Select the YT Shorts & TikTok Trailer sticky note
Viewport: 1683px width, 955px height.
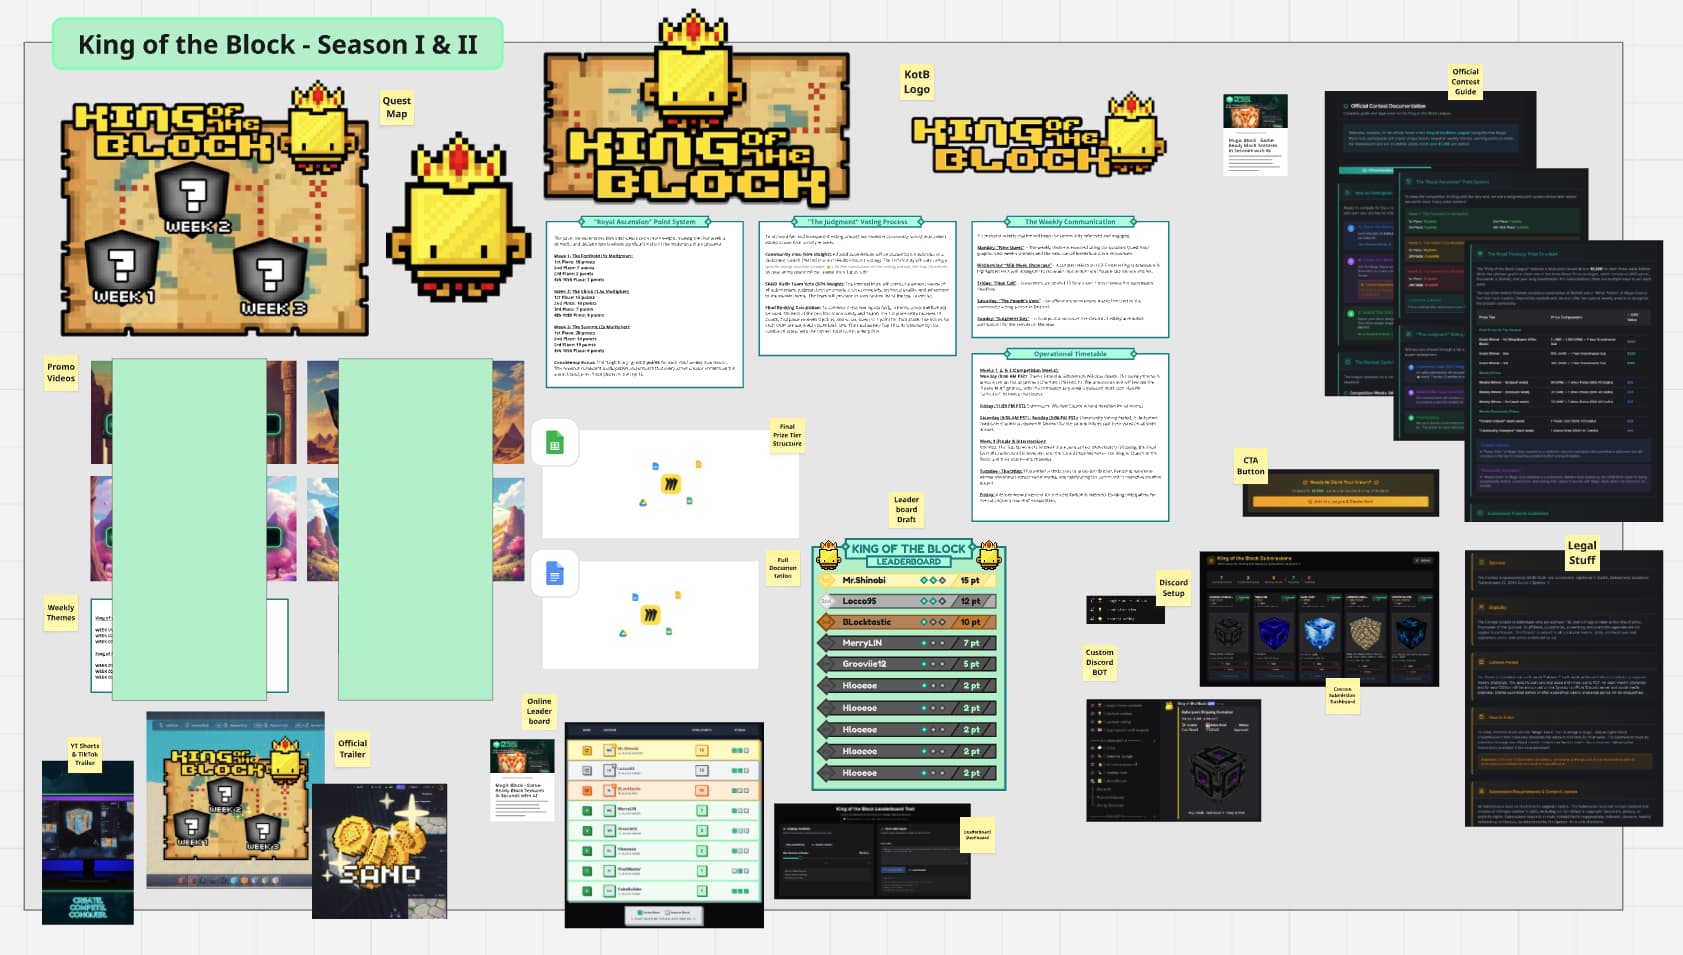85,754
